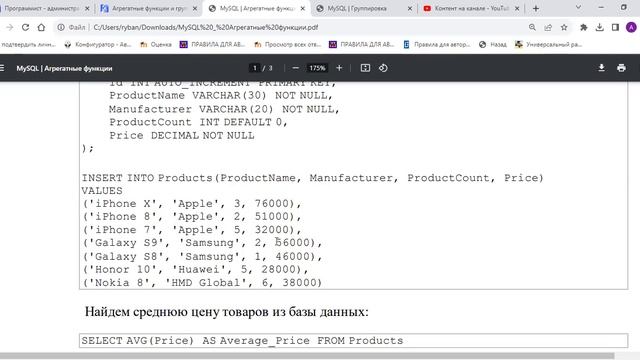Switch to Программист - администратор tab
Viewport: 640px width, 360px height.
(42, 8)
